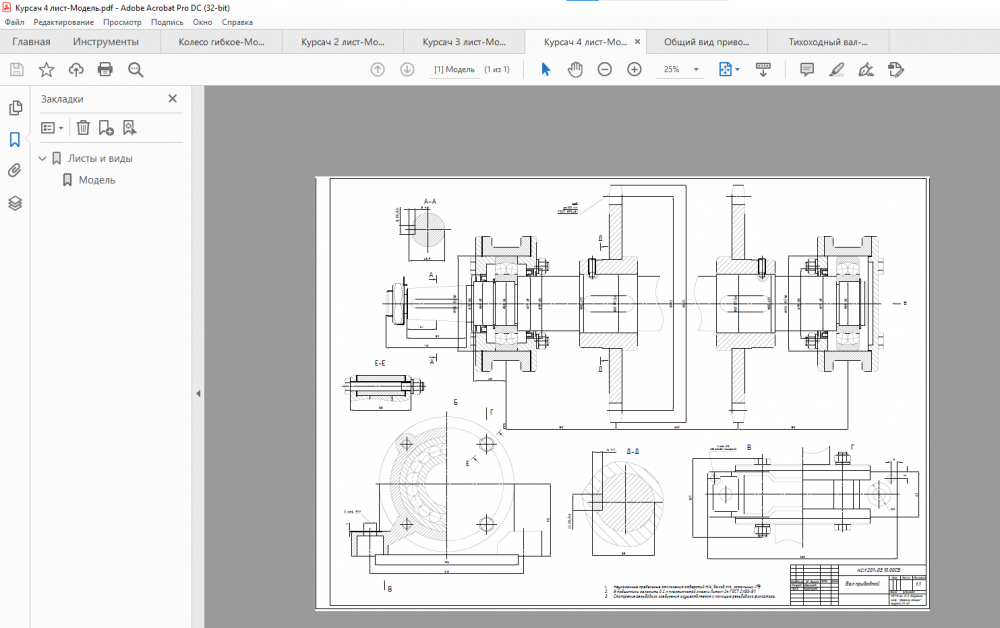The height and width of the screenshot is (628, 1000).
Task: Toggle the Layers panel in left sidebar
Action: click(15, 203)
